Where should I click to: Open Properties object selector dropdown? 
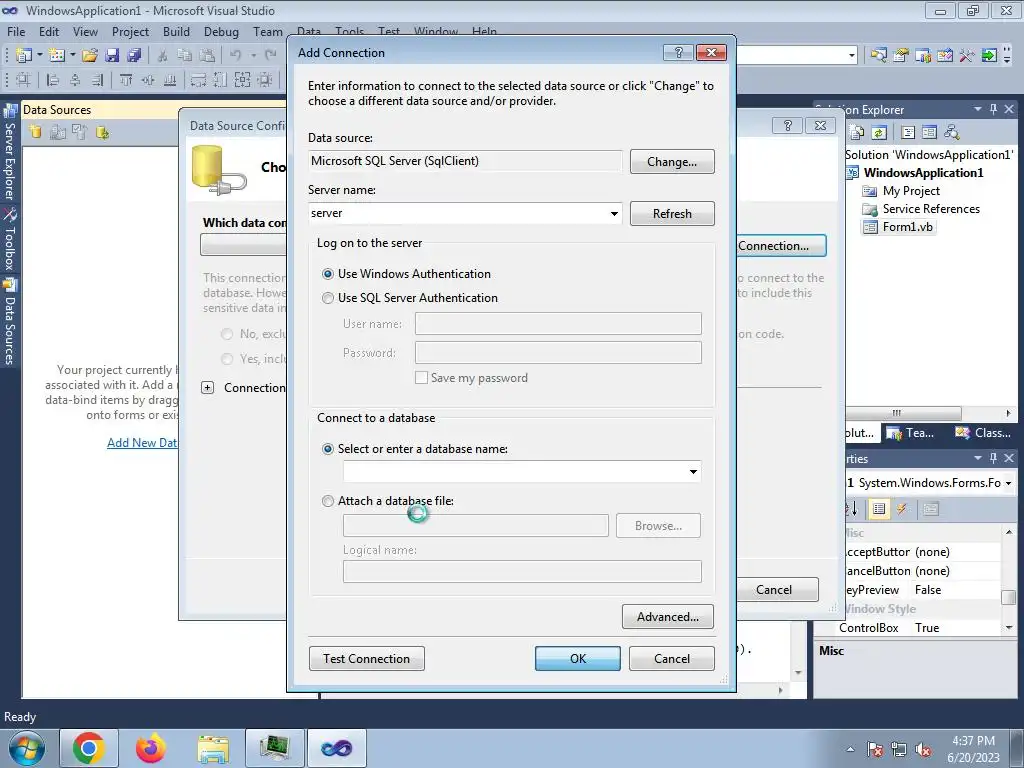pyautogui.click(x=1009, y=483)
